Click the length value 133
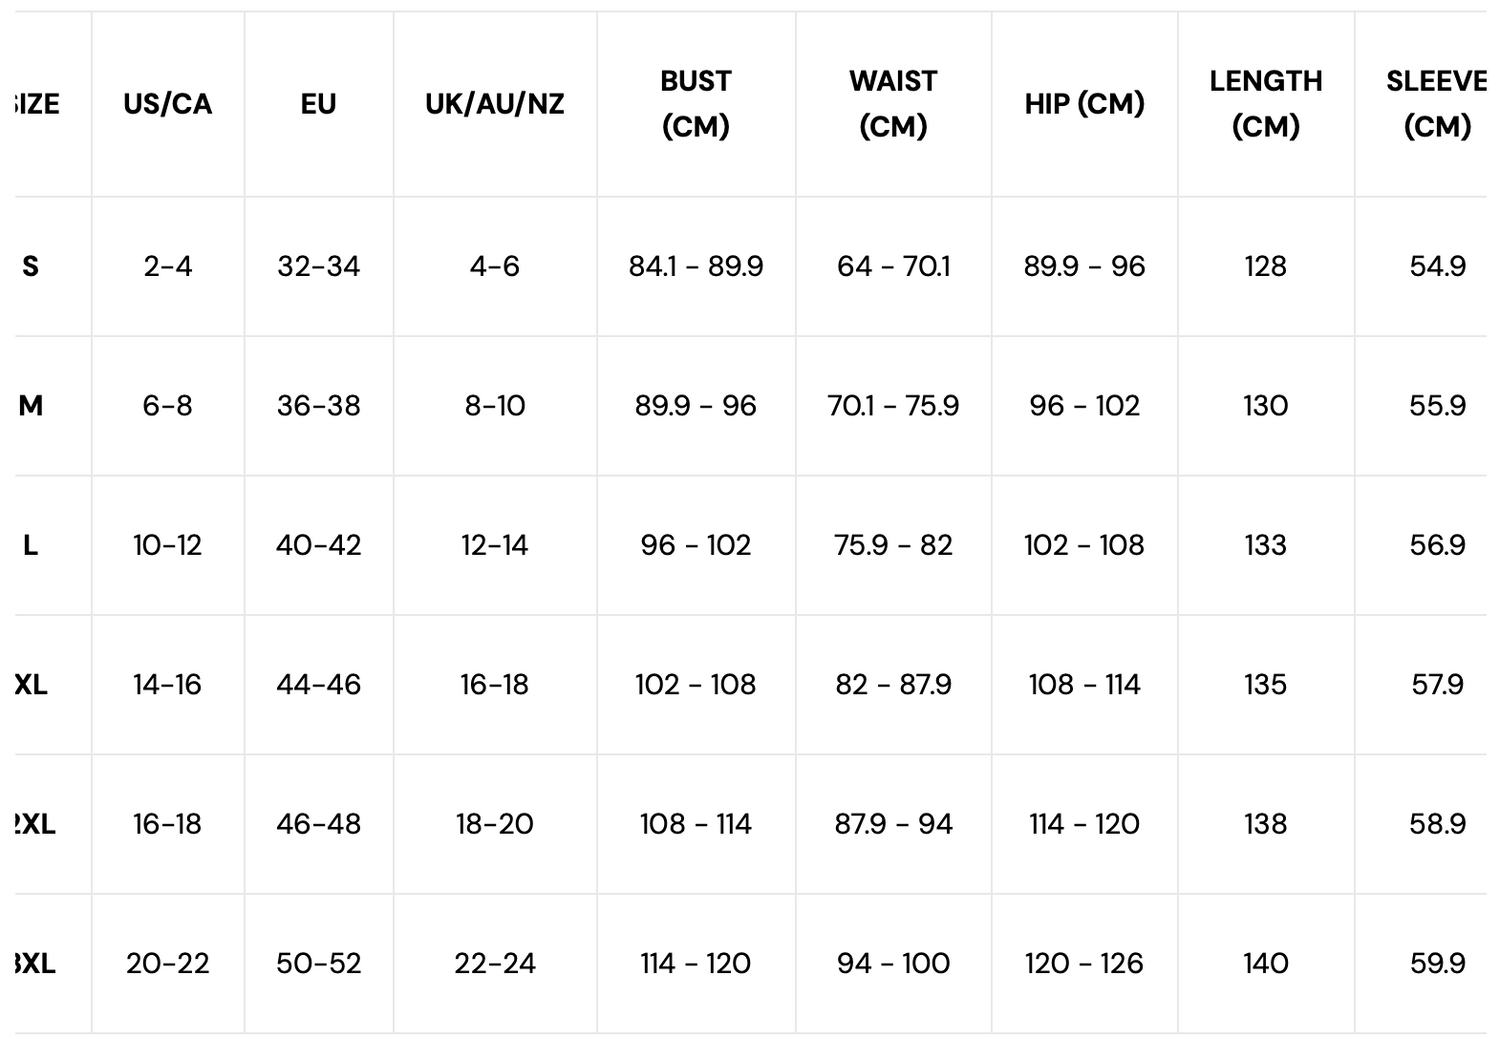1500x1039 pixels. pyautogui.click(x=1265, y=545)
